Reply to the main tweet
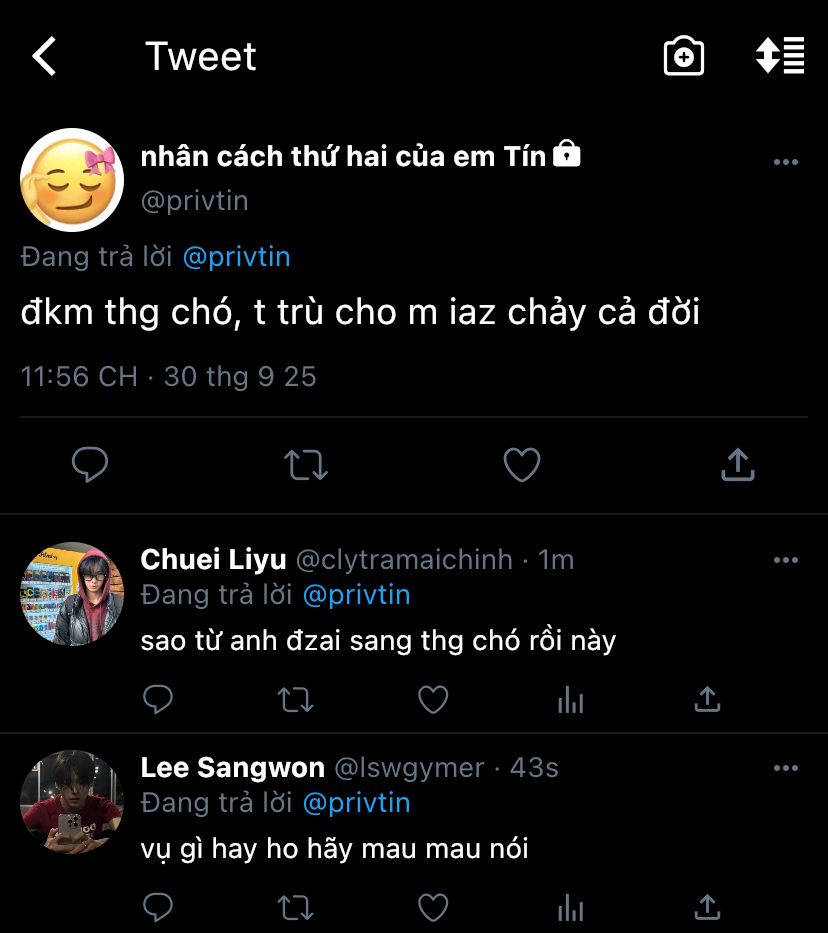Image resolution: width=828 pixels, height=933 pixels. click(x=90, y=464)
